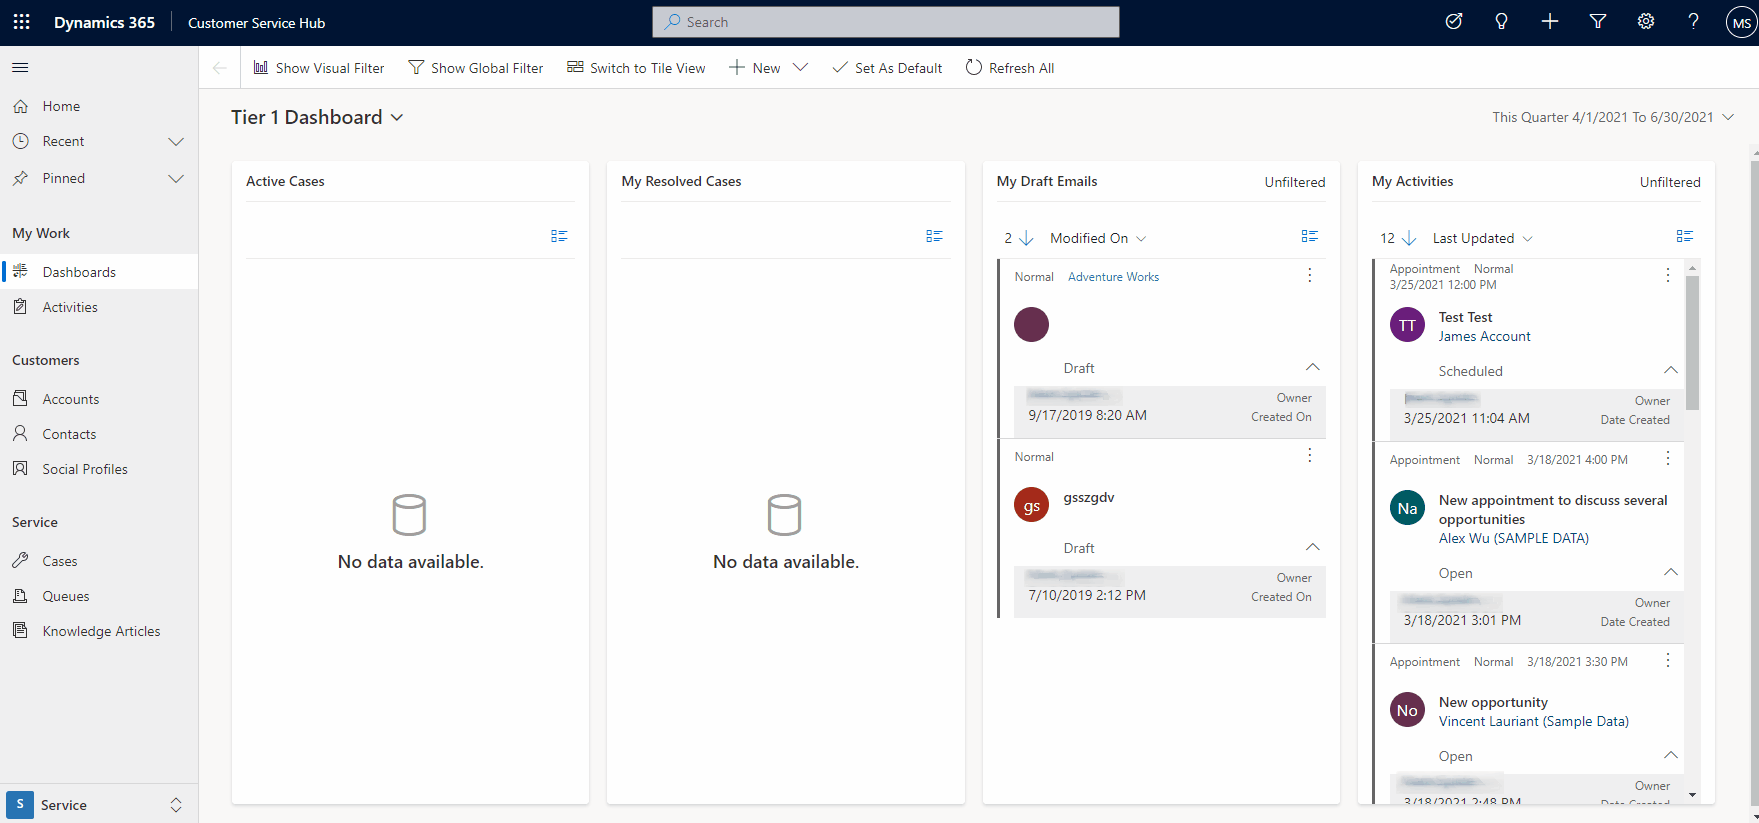This screenshot has width=1759, height=823.
Task: Click the Search input field
Action: [x=885, y=22]
